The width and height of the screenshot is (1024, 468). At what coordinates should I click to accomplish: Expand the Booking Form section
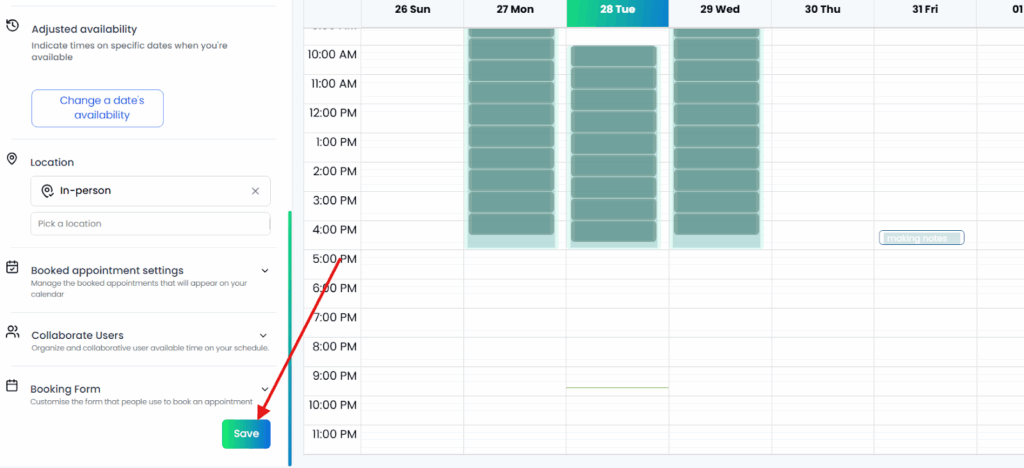[x=265, y=389]
